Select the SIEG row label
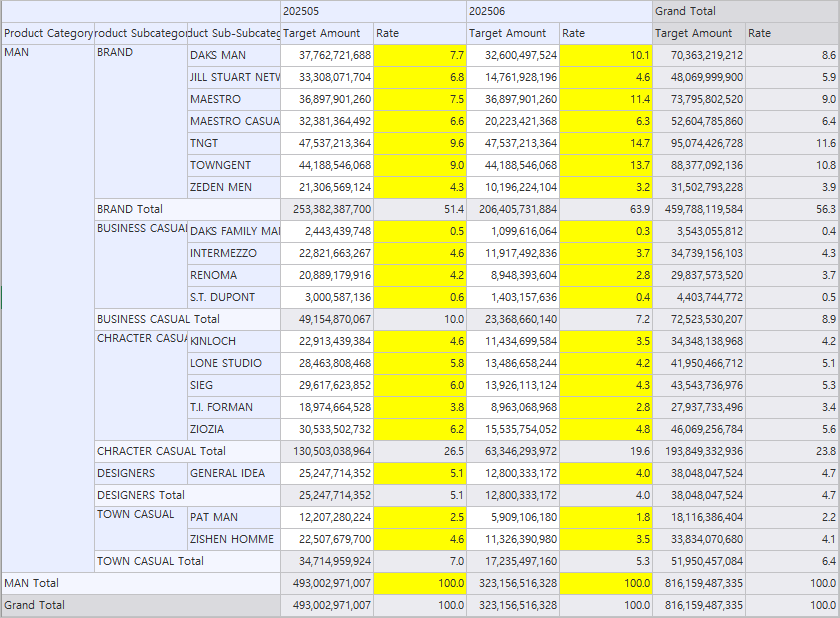Viewport: 840px width, 618px height. click(x=234, y=385)
